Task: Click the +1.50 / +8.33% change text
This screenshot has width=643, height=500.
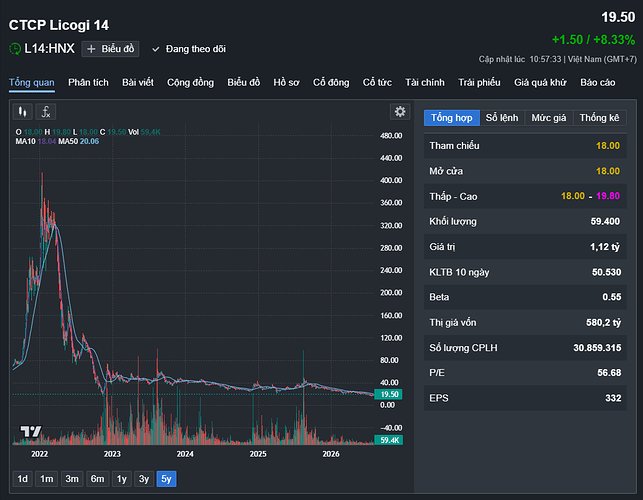Action: (593, 40)
